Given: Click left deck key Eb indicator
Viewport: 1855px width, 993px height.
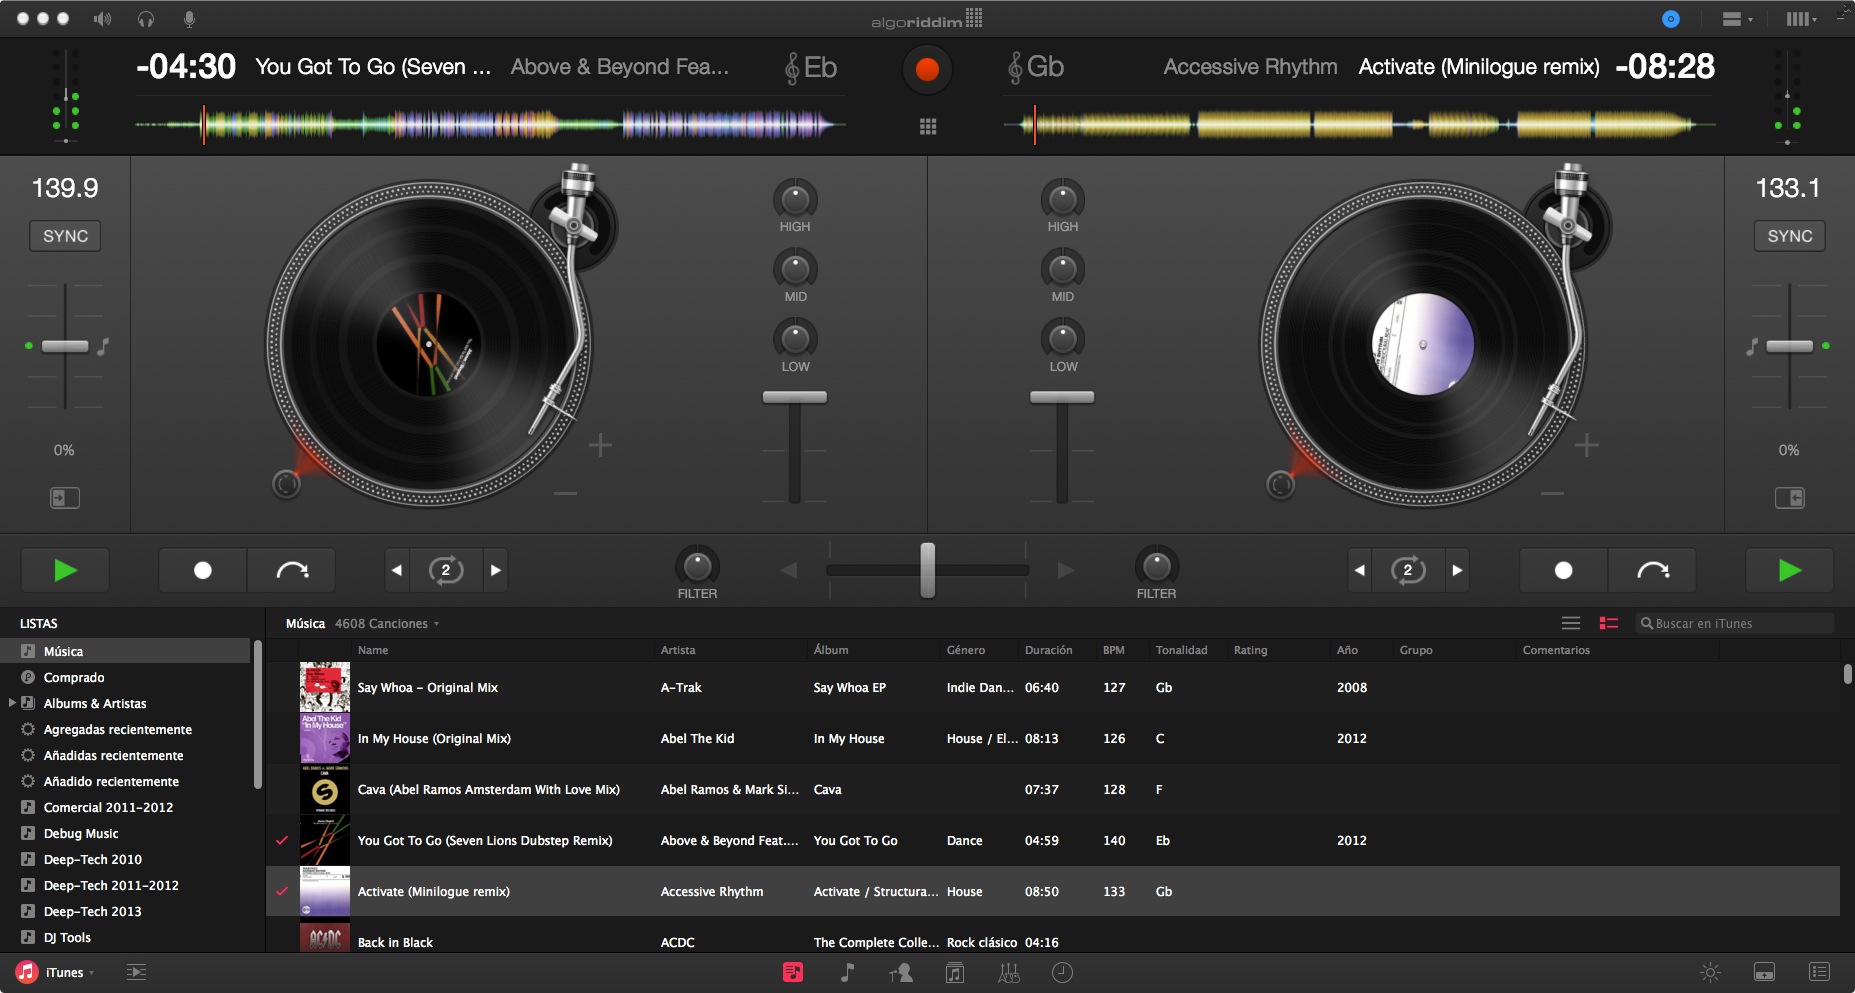Looking at the screenshot, I should [x=811, y=67].
